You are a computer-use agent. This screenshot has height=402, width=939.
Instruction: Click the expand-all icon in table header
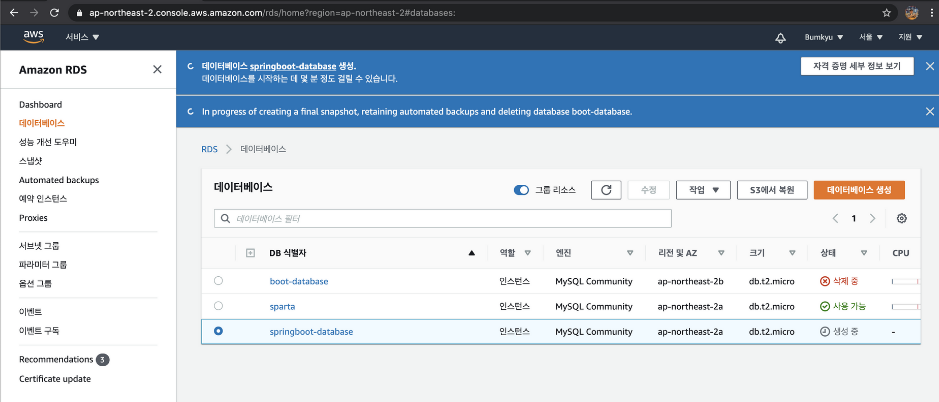pyautogui.click(x=251, y=253)
